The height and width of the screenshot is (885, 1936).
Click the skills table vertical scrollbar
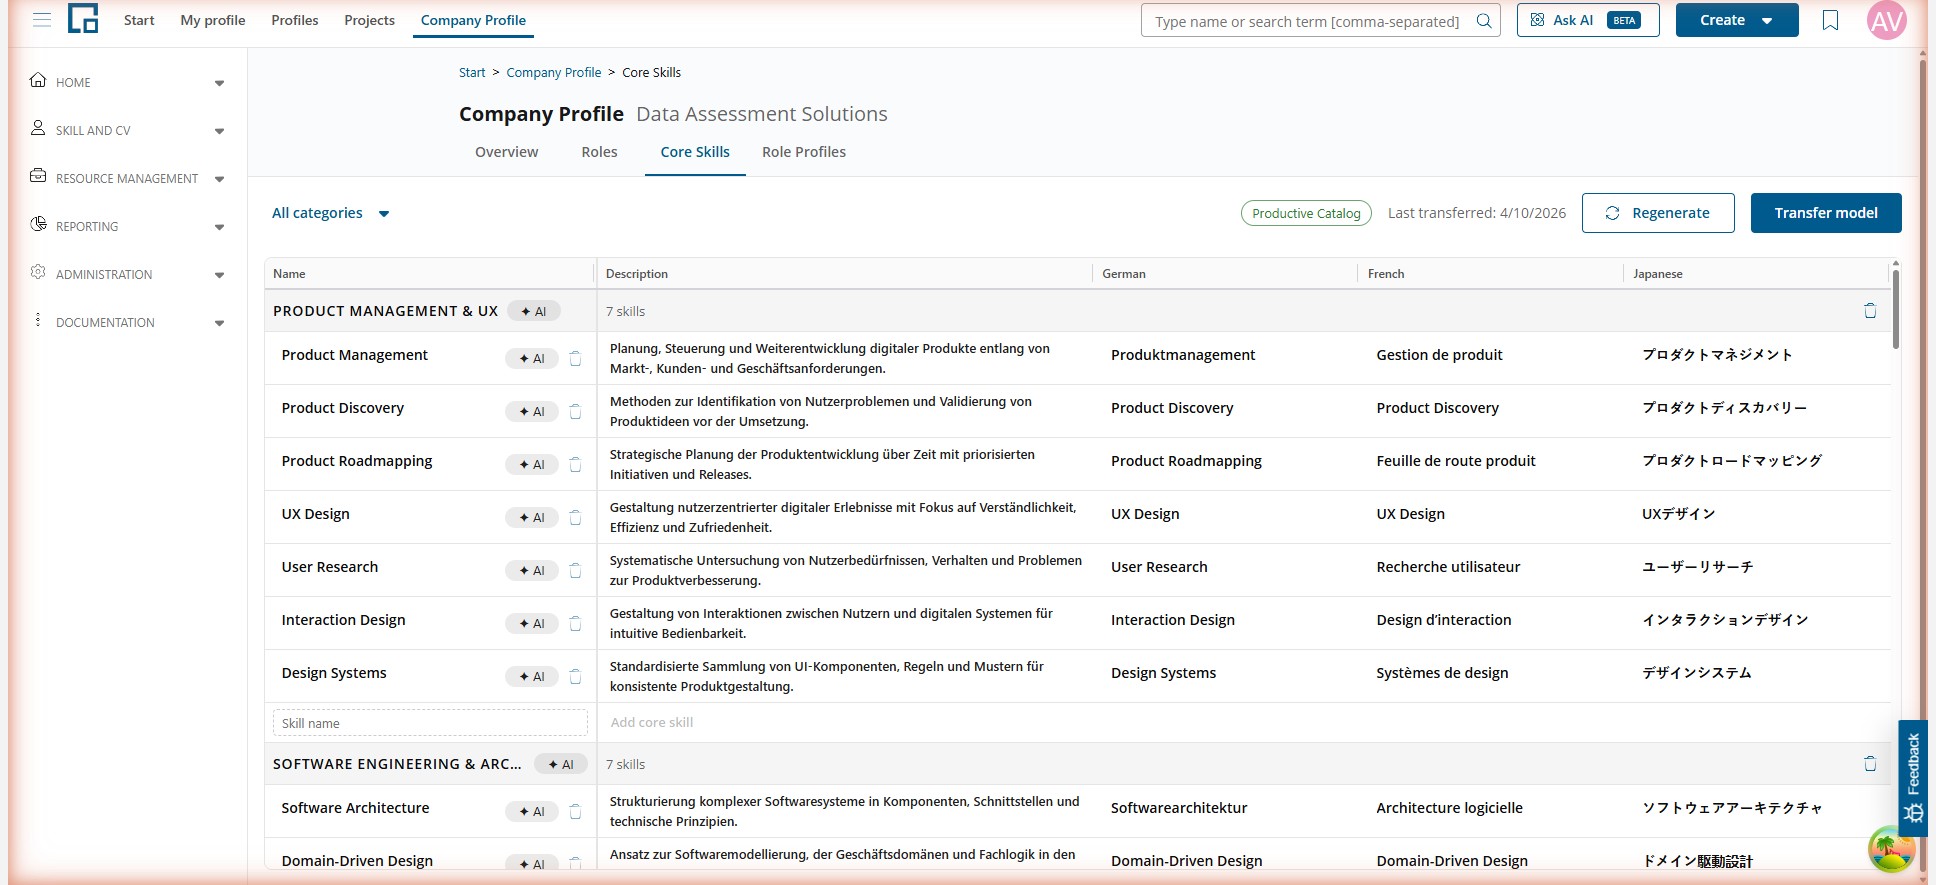pos(1895,310)
